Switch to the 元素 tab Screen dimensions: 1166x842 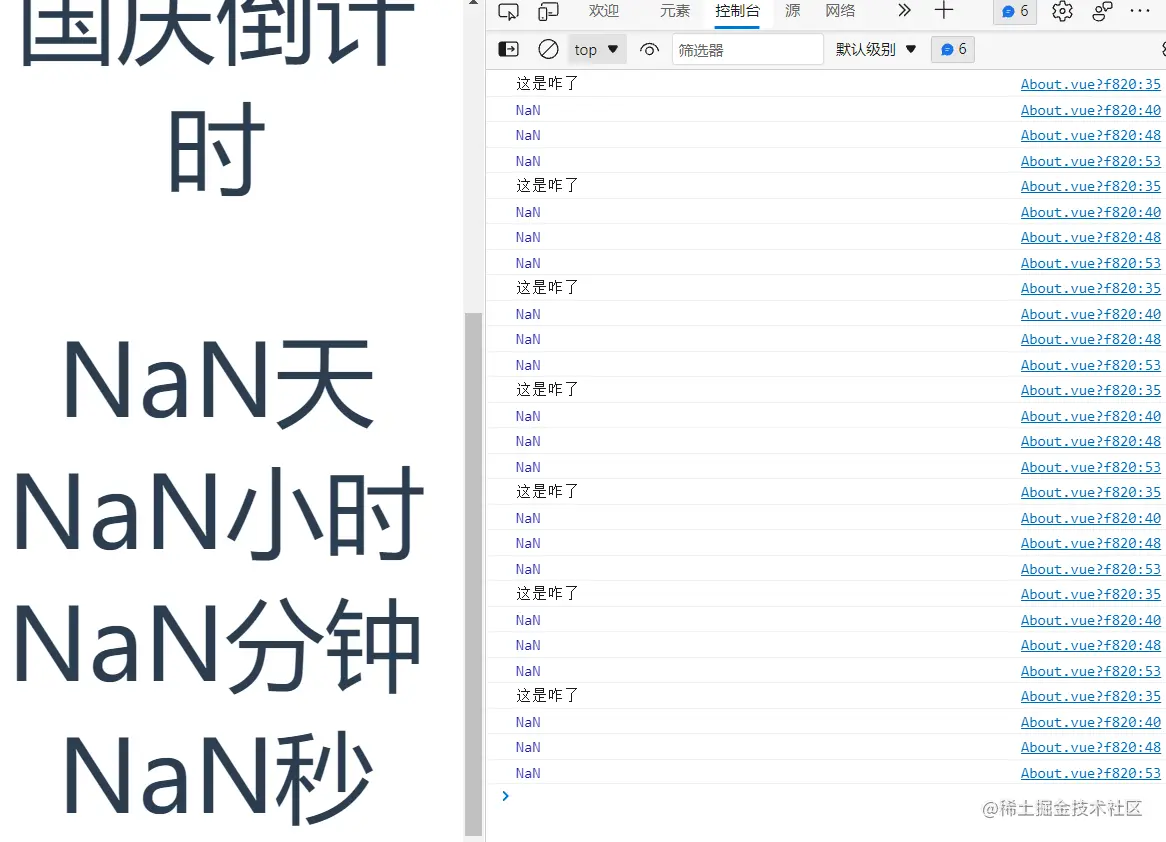tap(674, 11)
